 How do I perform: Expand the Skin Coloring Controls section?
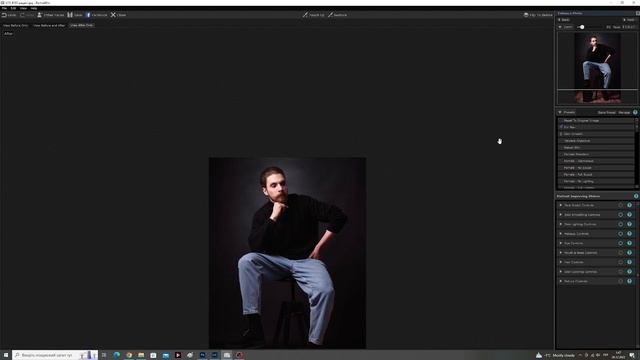coord(561,271)
